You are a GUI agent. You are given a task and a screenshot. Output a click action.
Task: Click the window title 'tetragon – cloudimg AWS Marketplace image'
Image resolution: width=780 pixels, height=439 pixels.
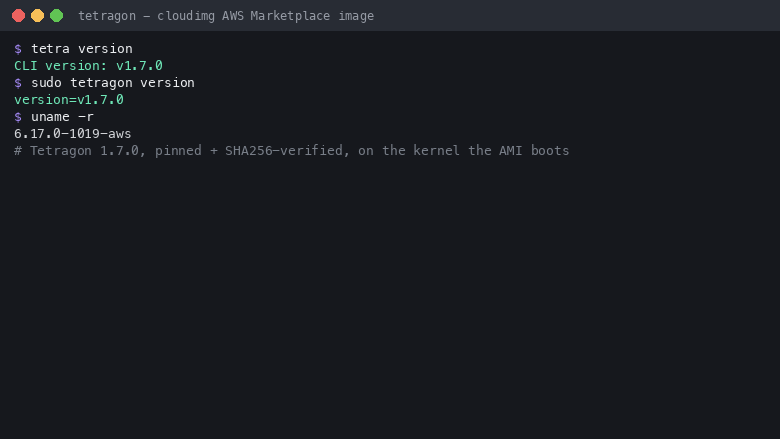tap(226, 16)
